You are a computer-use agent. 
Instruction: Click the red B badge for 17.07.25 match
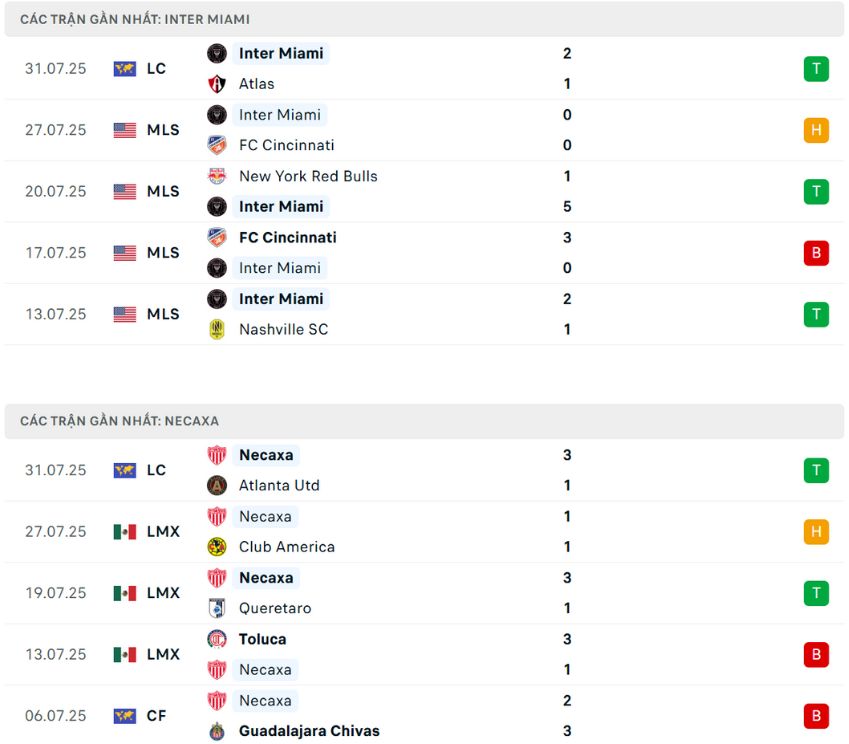point(816,253)
